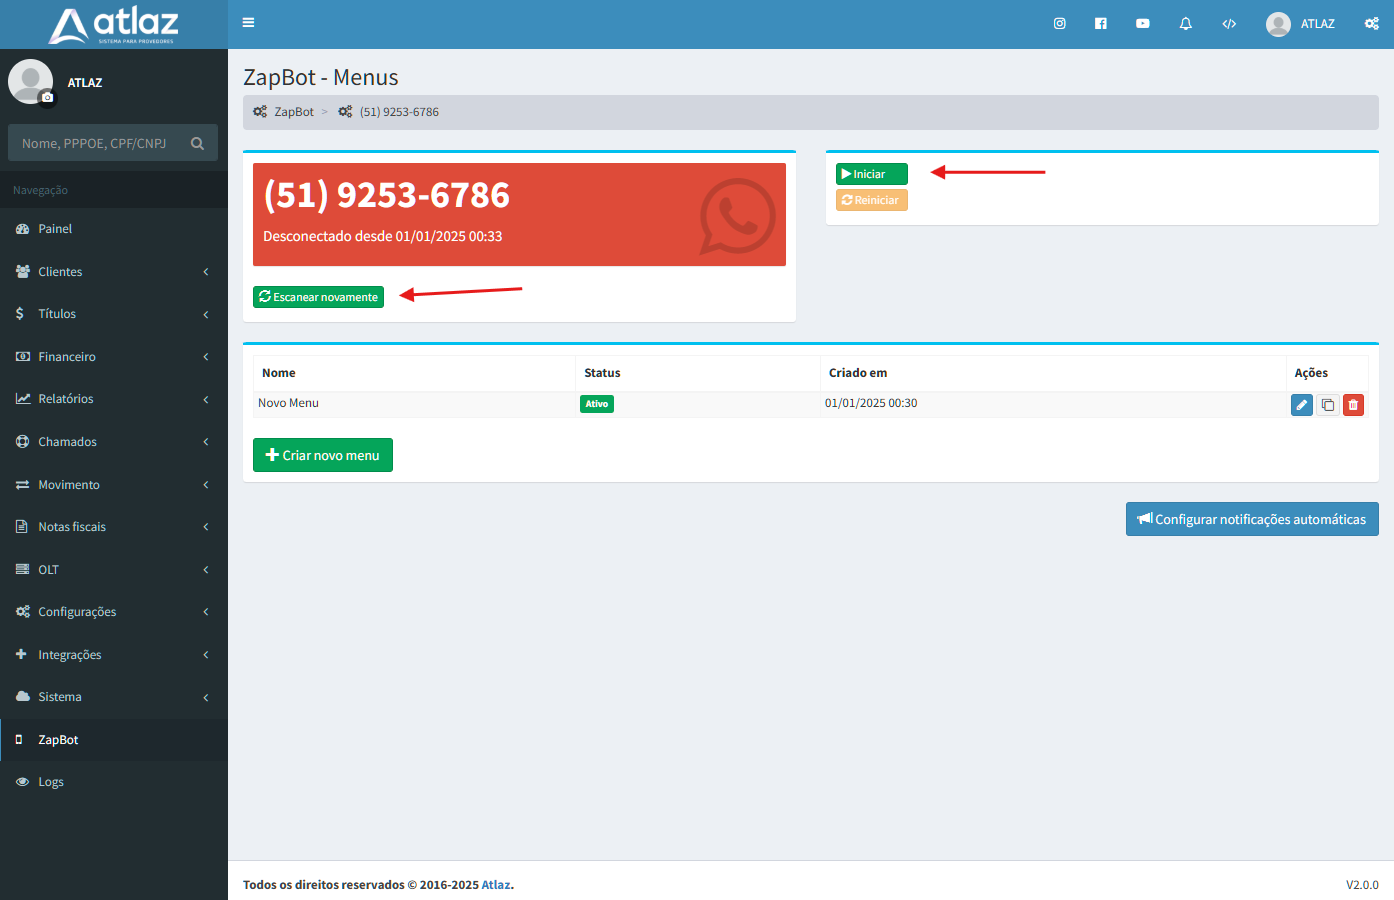Click the V2.0.0 version text

1362,885
